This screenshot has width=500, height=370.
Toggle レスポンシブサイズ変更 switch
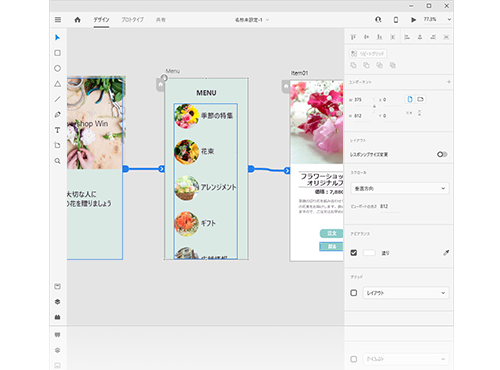[442, 154]
